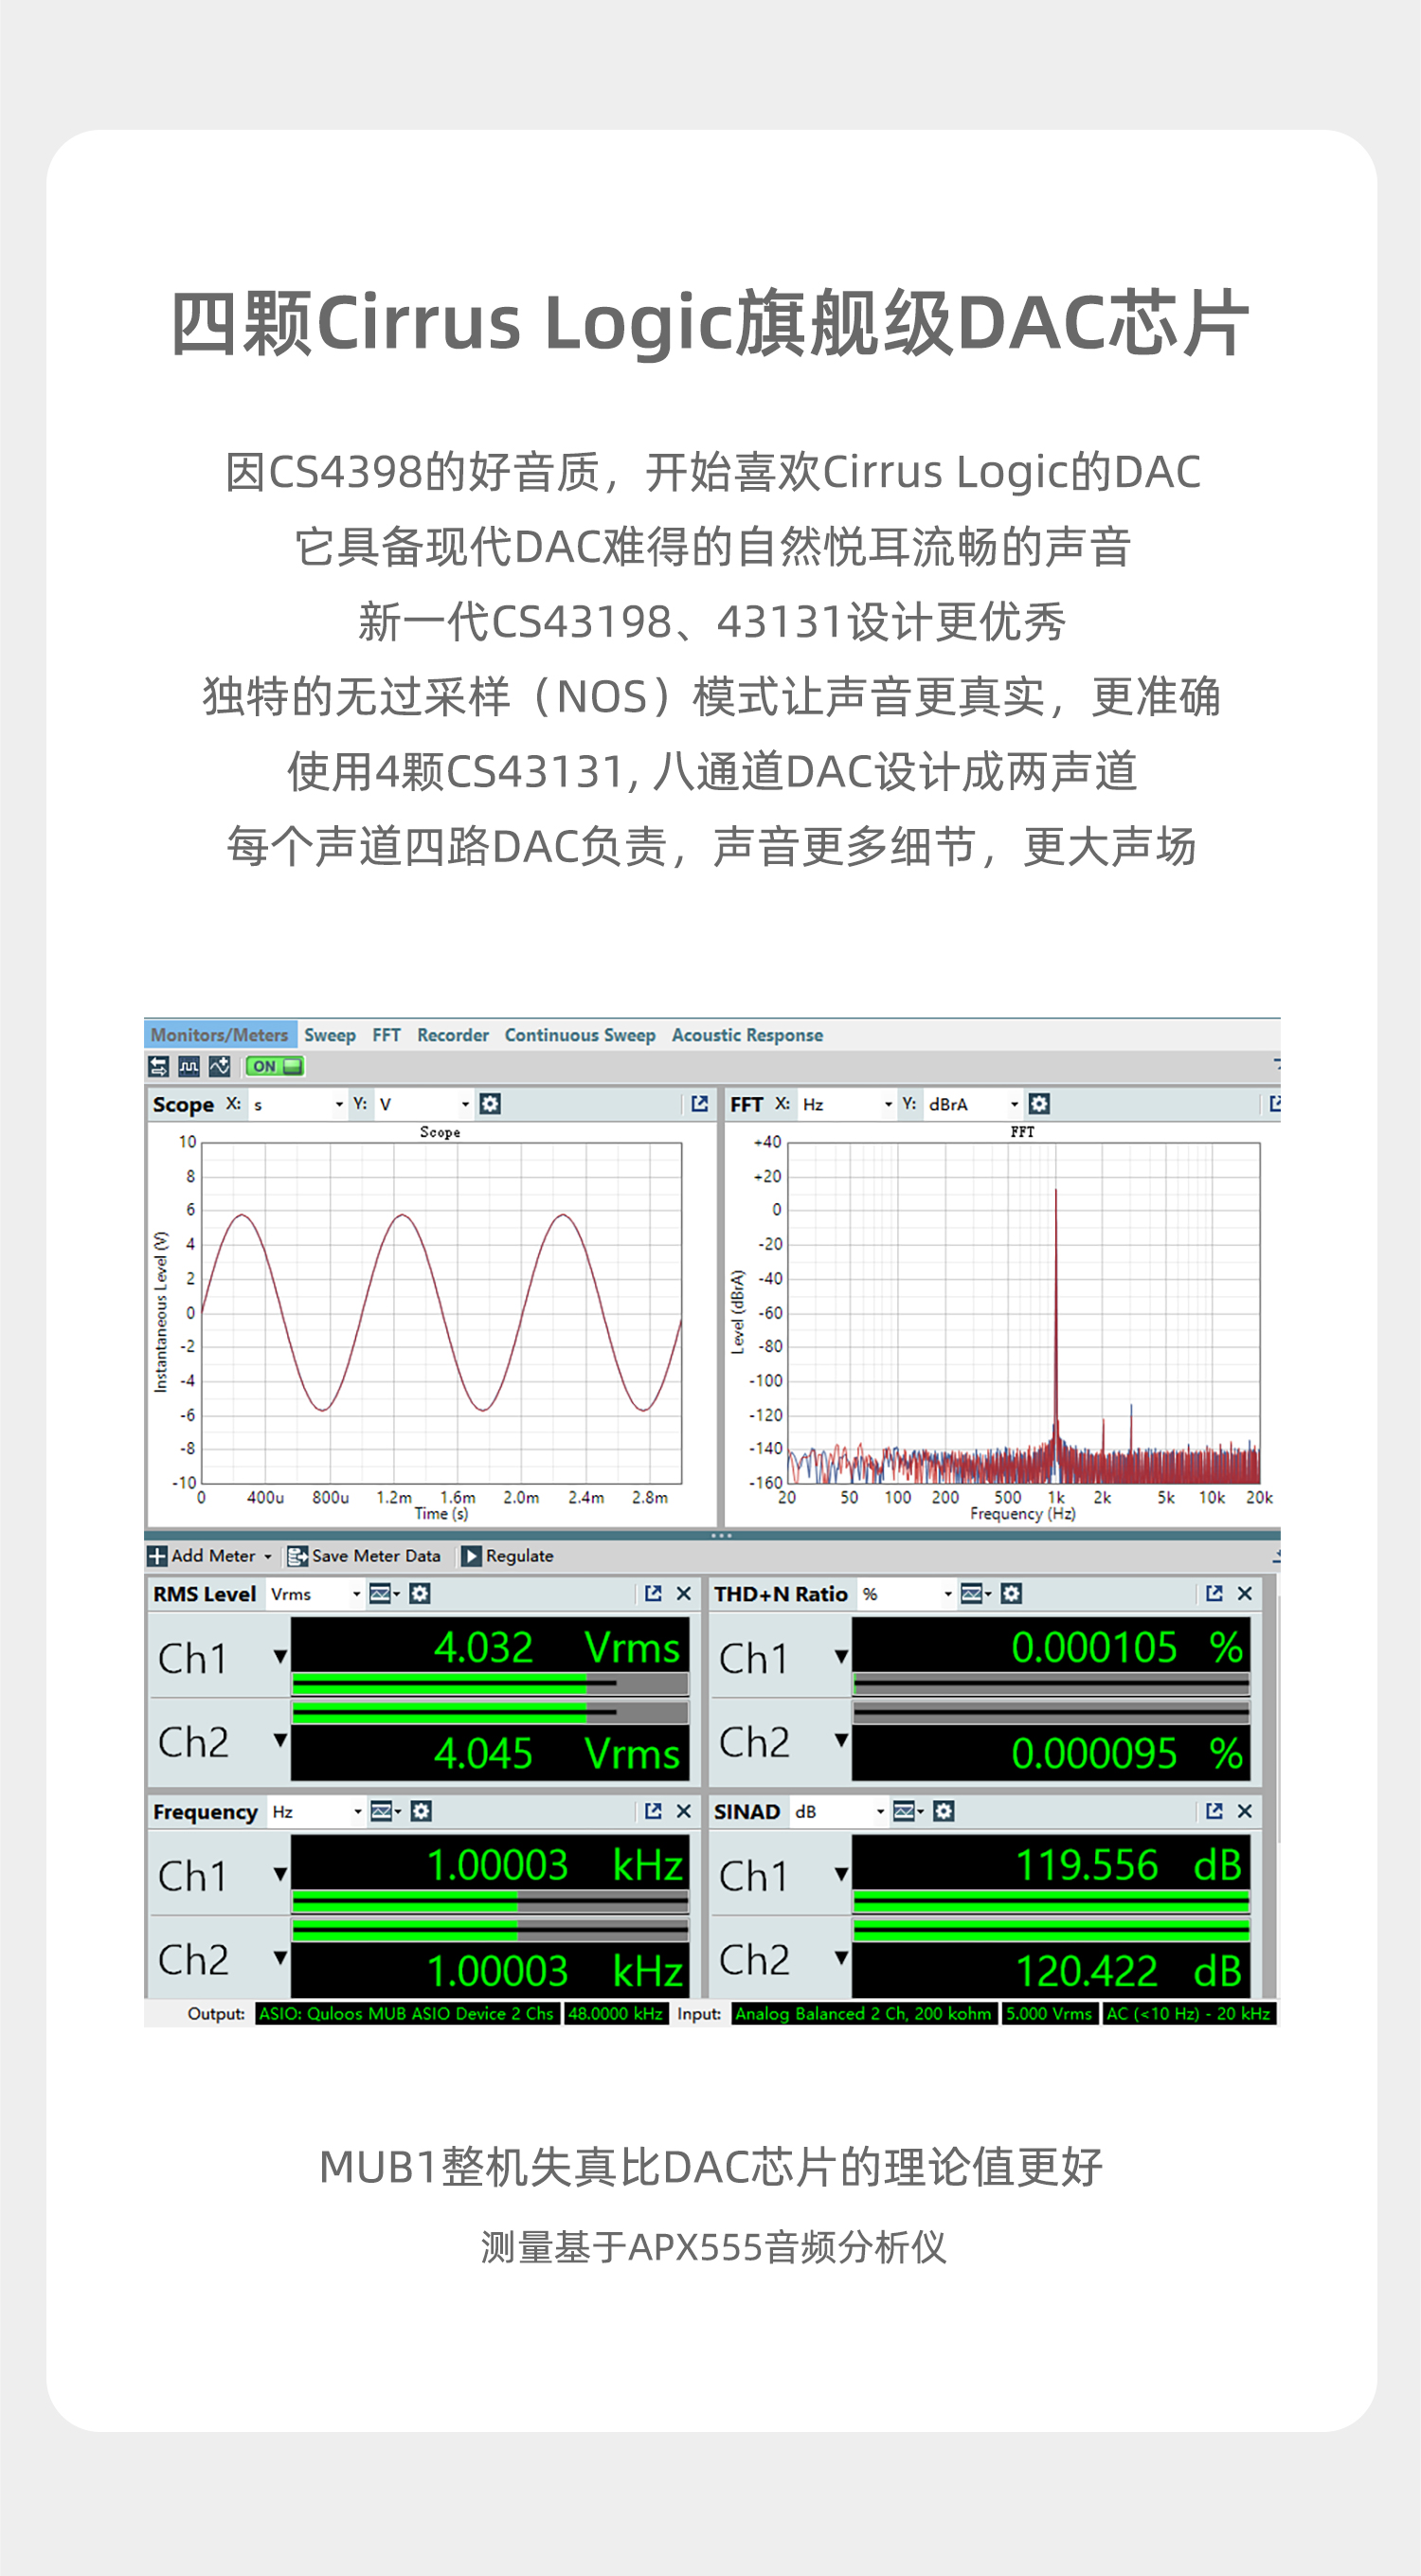Click the Ch1 RMS Level bar graph
Viewport: 1421px width, 2576px height.
(489, 1684)
